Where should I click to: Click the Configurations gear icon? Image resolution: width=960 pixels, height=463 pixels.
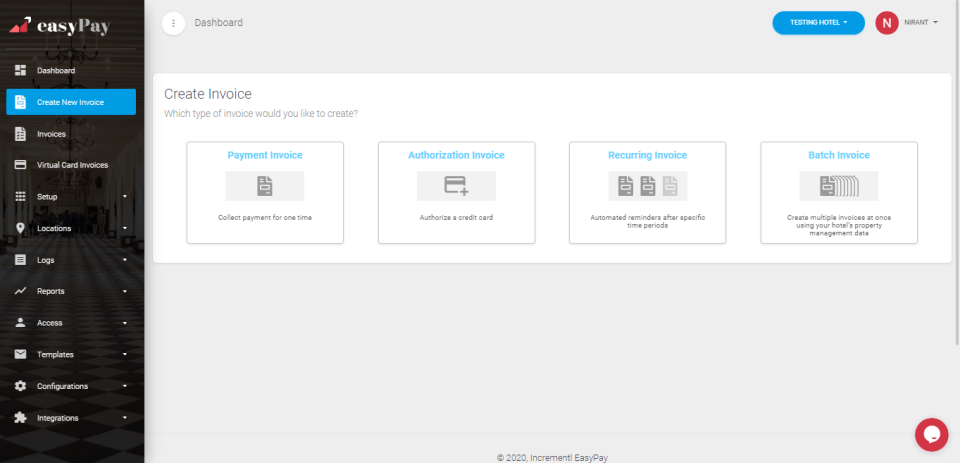coord(20,386)
